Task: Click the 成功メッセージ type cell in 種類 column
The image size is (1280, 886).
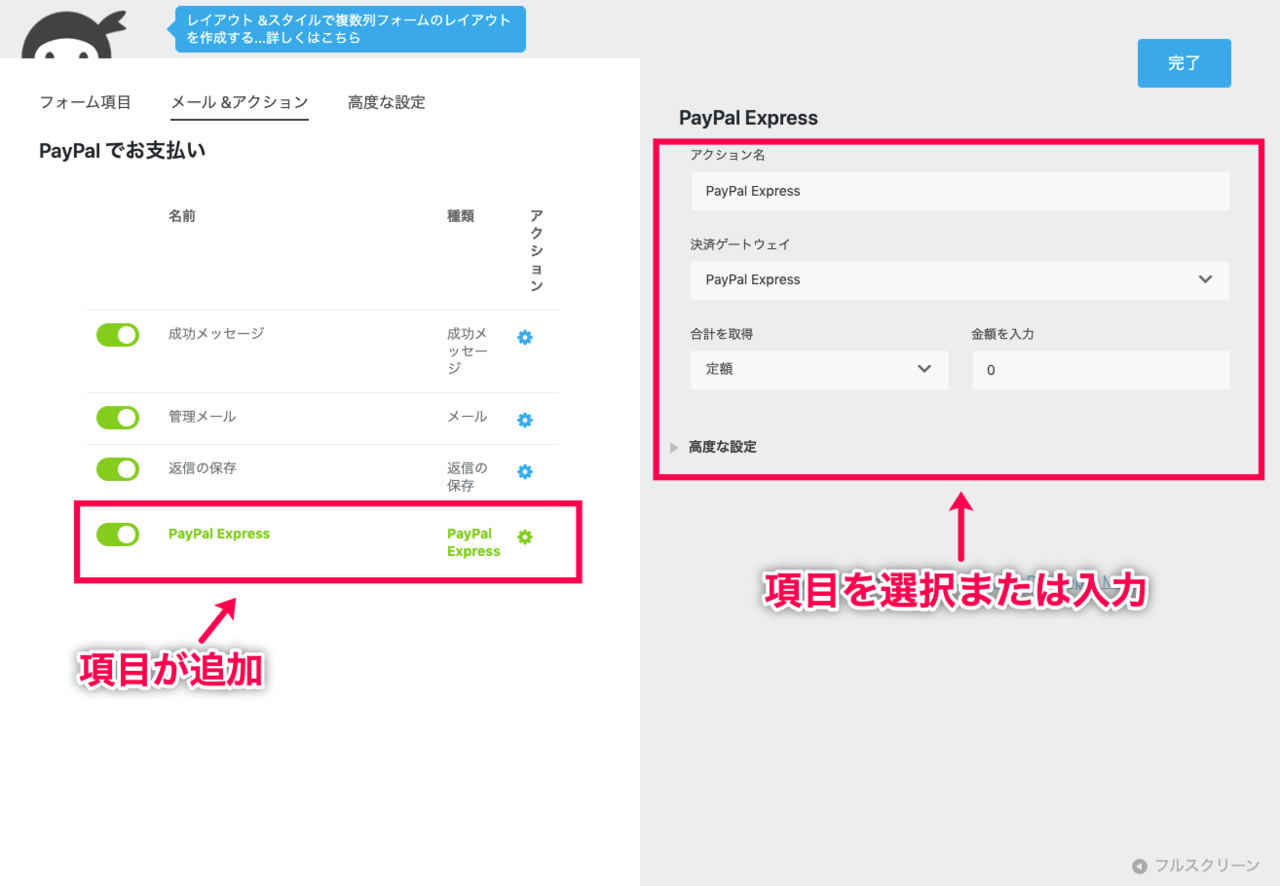Action: [x=467, y=350]
